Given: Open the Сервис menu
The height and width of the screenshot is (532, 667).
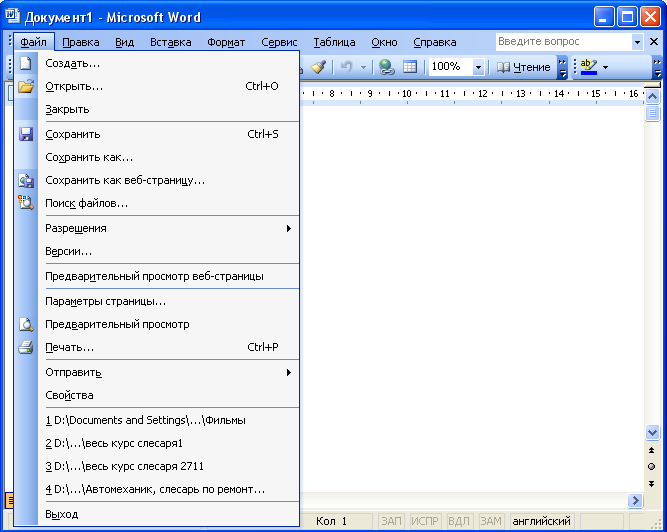Looking at the screenshot, I should (279, 42).
